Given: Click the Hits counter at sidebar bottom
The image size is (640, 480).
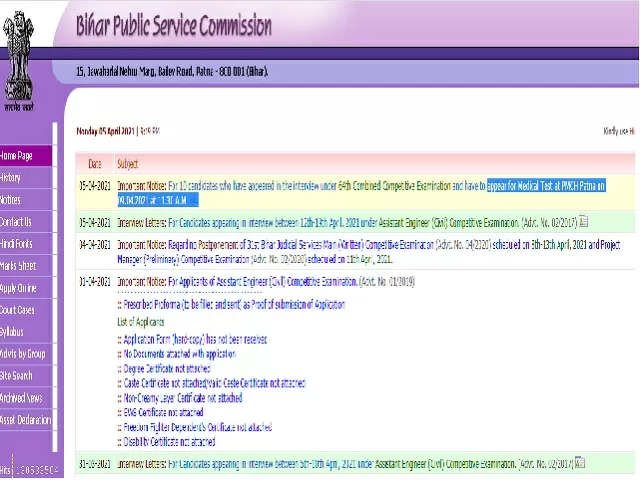Looking at the screenshot, I should pos(29,470).
